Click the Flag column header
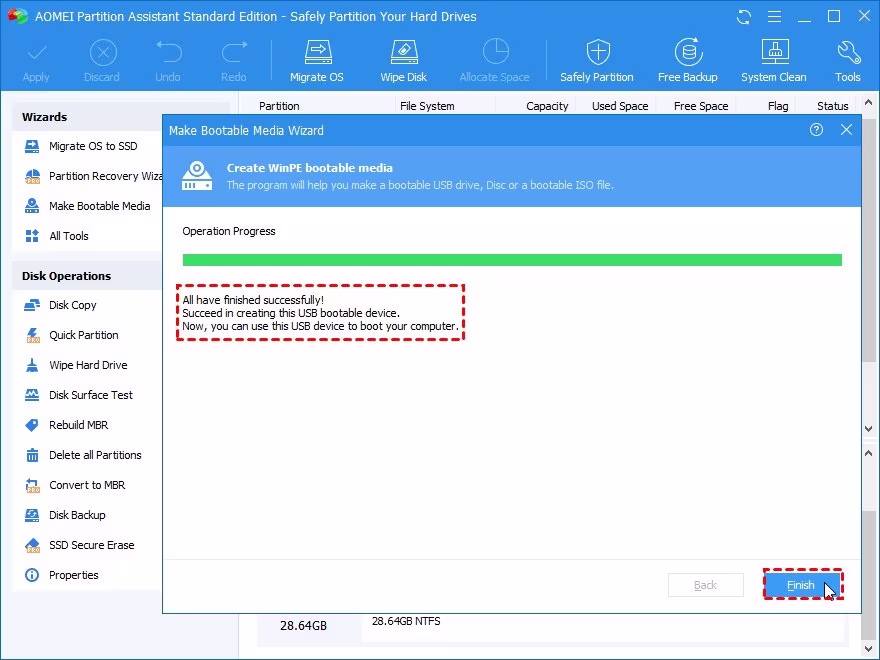The image size is (880, 660). point(778,106)
